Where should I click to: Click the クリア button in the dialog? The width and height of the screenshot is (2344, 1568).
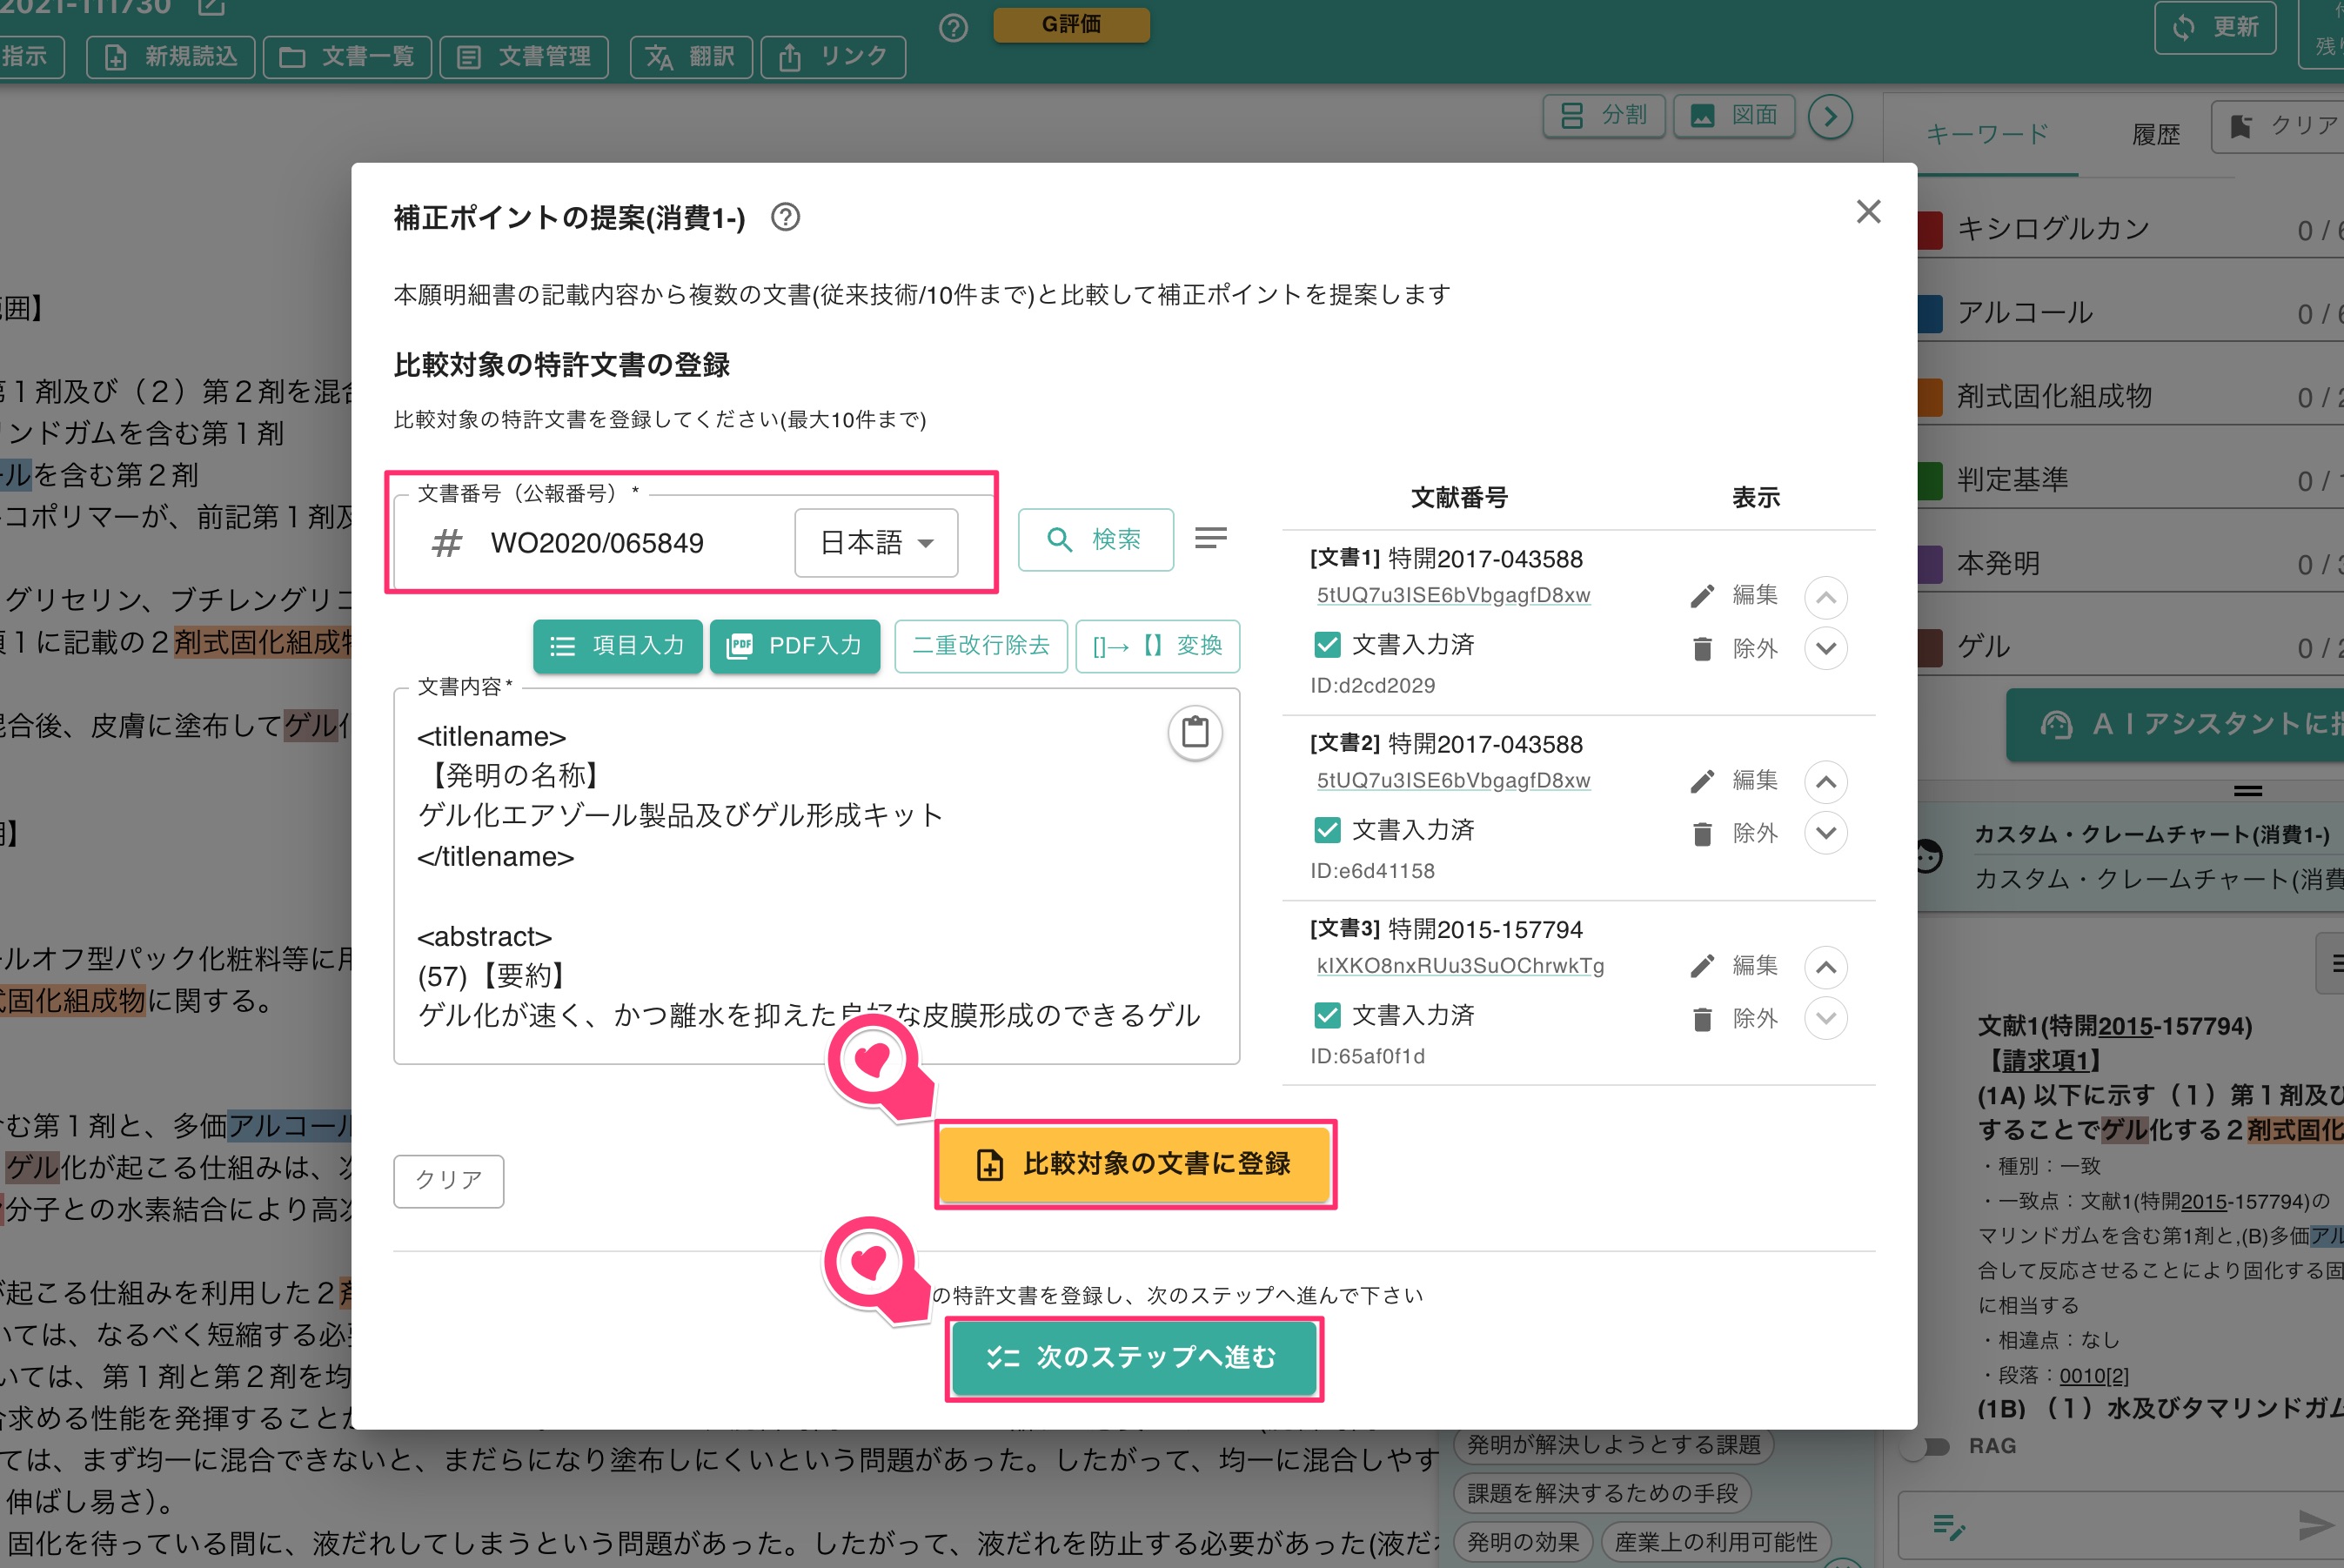pyautogui.click(x=448, y=1181)
